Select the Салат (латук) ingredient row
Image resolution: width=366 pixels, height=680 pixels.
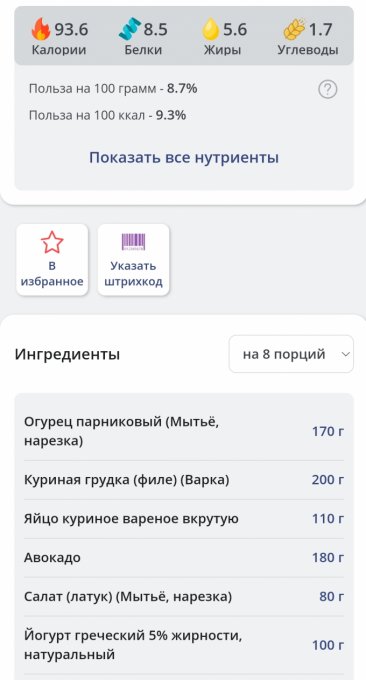click(x=184, y=597)
